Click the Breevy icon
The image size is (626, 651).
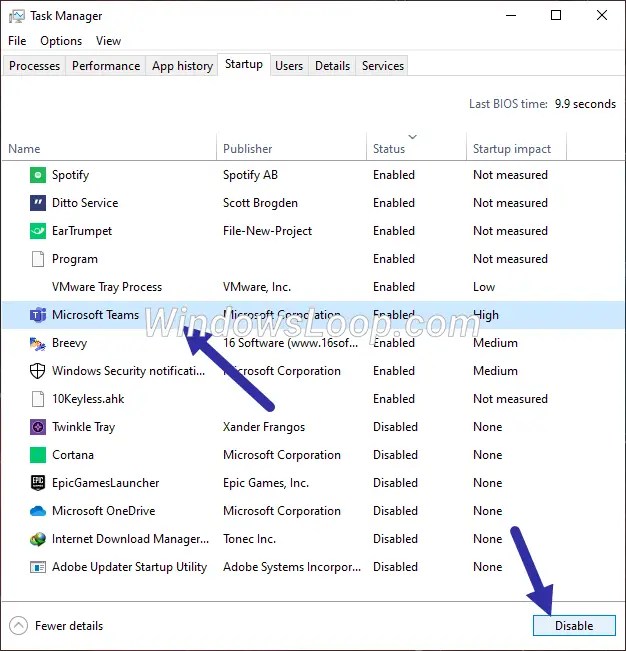click(38, 343)
